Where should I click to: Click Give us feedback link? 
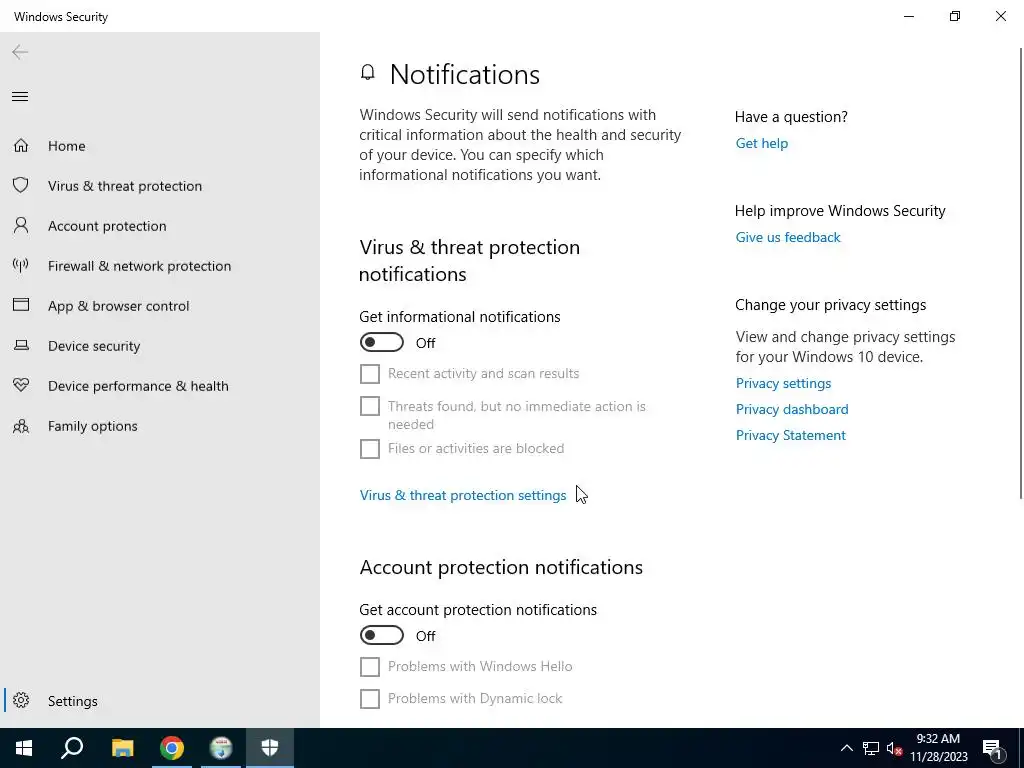pos(788,237)
